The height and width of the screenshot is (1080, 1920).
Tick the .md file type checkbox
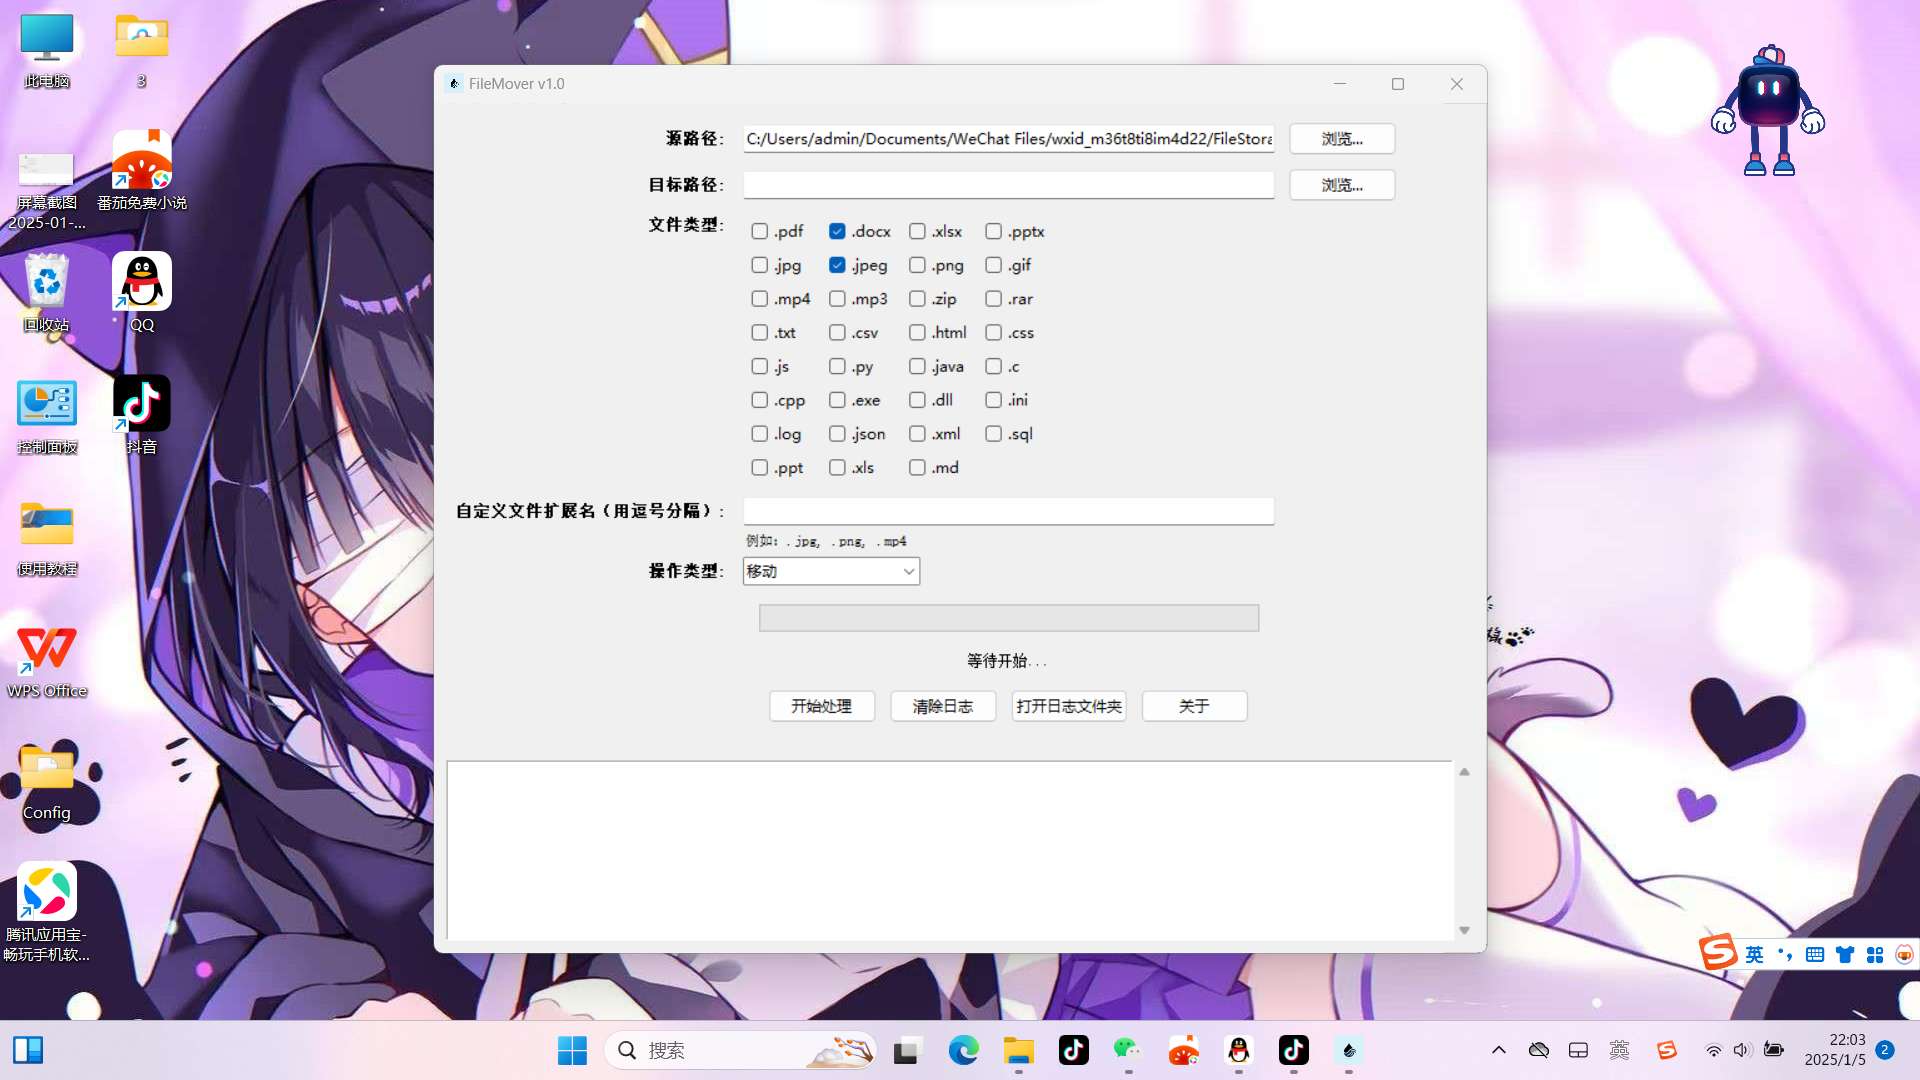pos(917,468)
